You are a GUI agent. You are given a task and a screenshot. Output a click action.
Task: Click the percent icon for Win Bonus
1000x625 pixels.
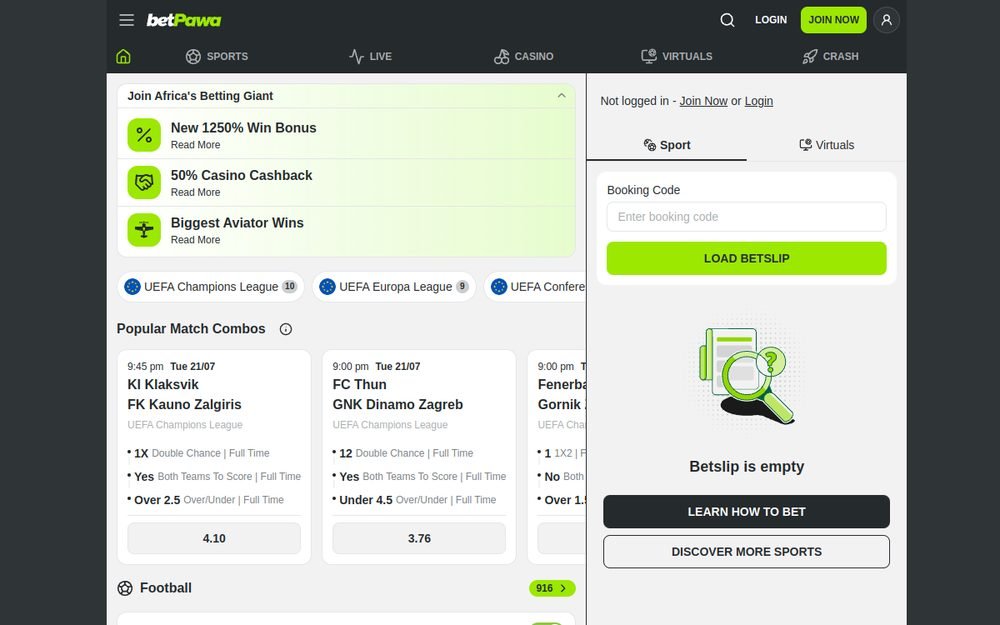[144, 135]
